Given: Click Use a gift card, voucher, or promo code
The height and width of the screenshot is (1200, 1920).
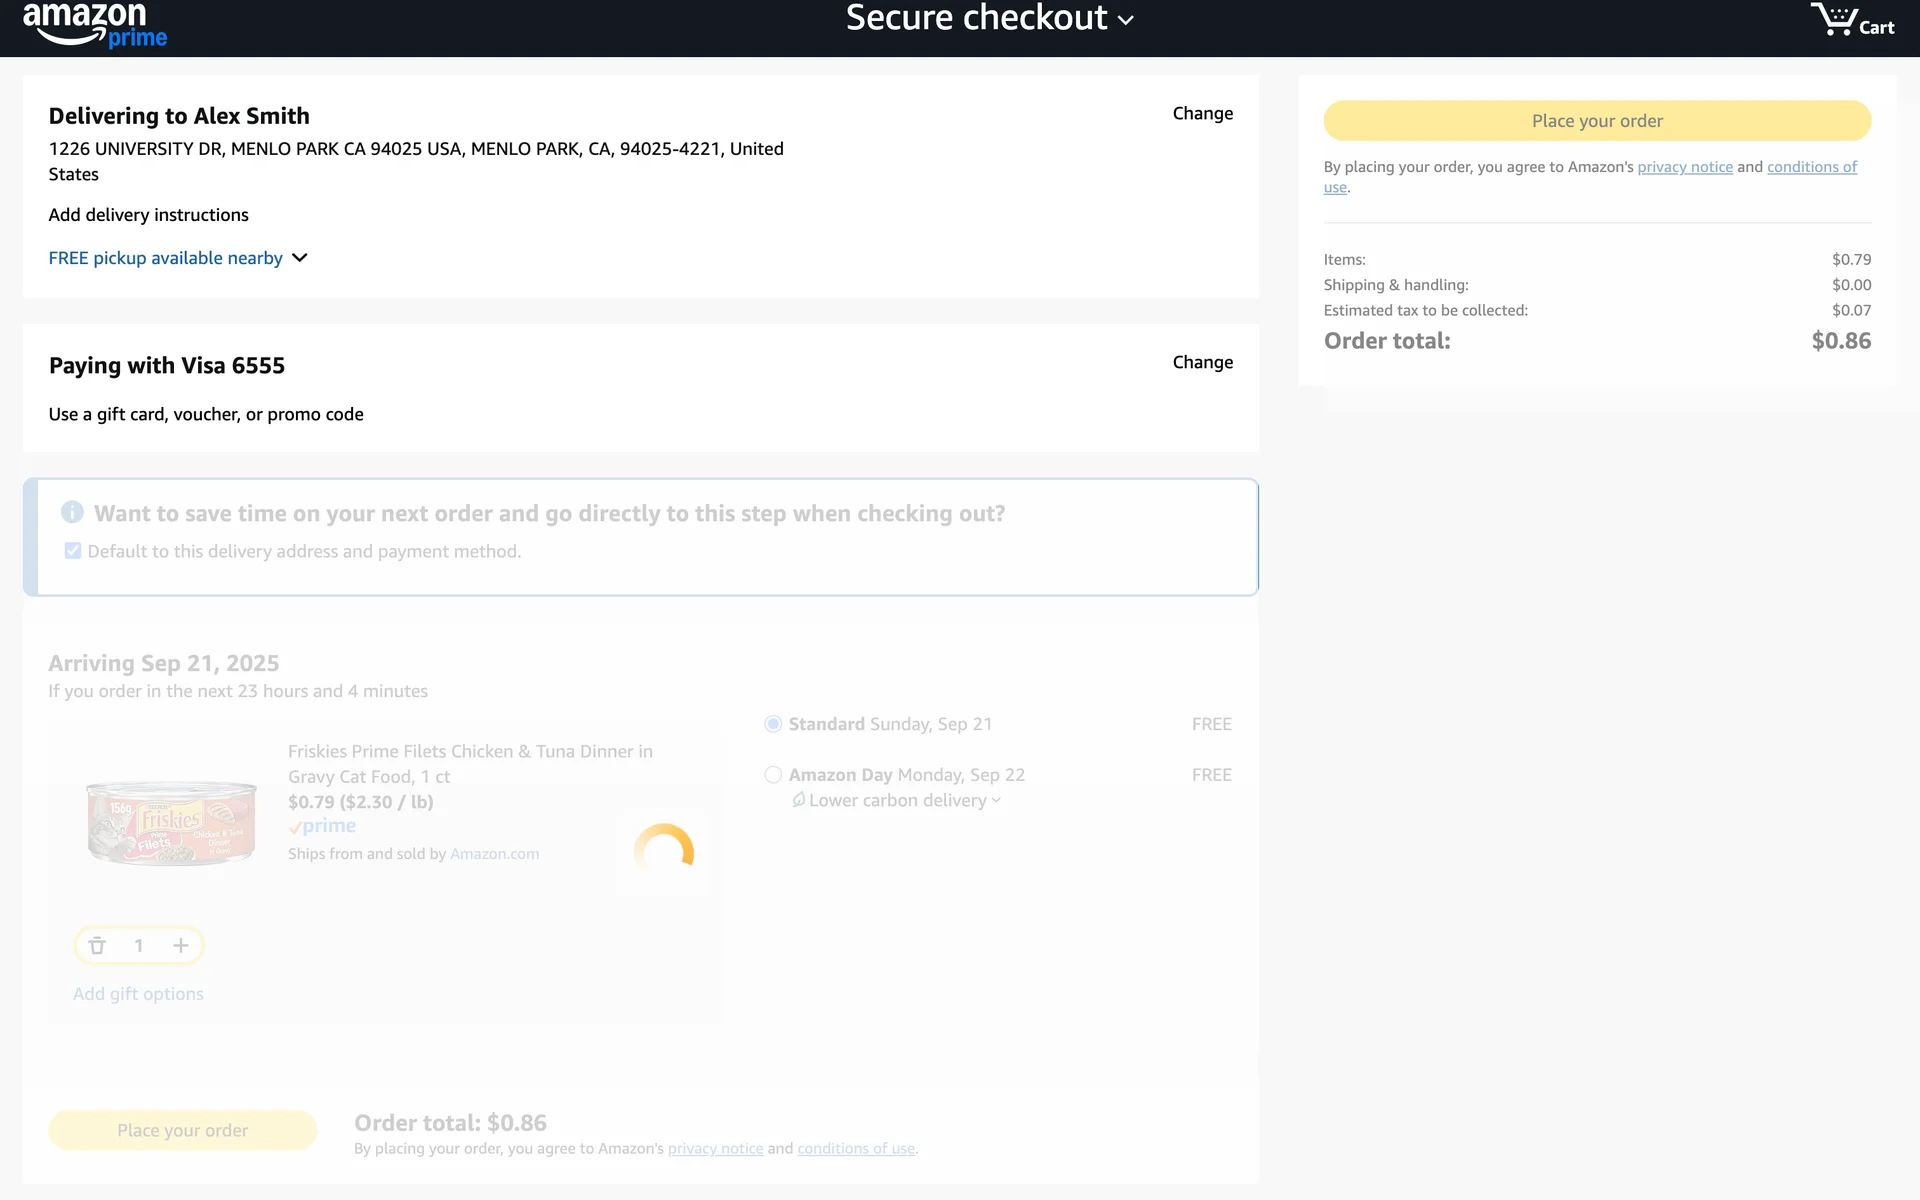Looking at the screenshot, I should 206,414.
